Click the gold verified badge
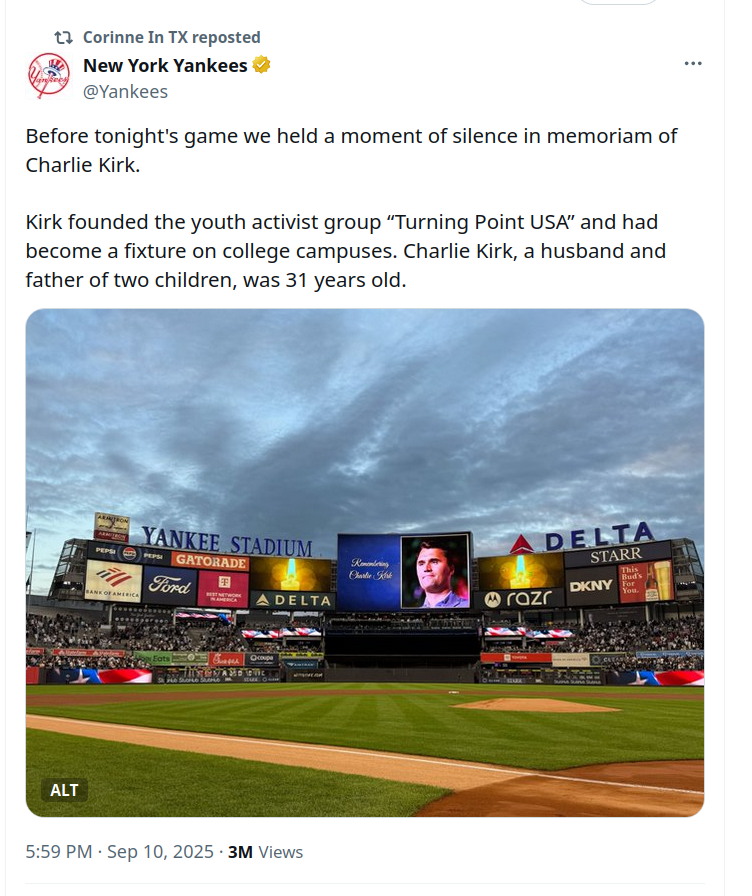 (x=261, y=65)
